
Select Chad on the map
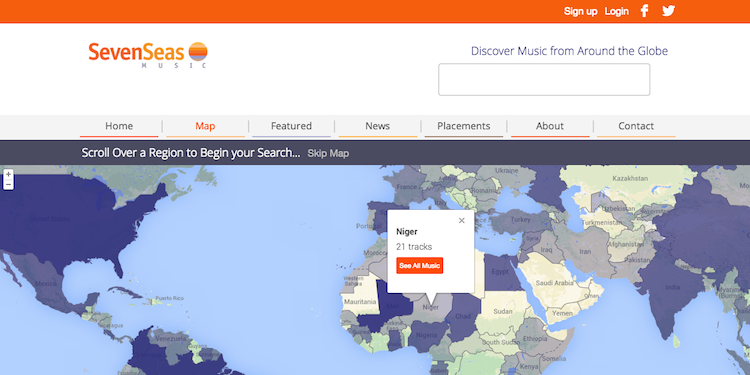pos(463,316)
